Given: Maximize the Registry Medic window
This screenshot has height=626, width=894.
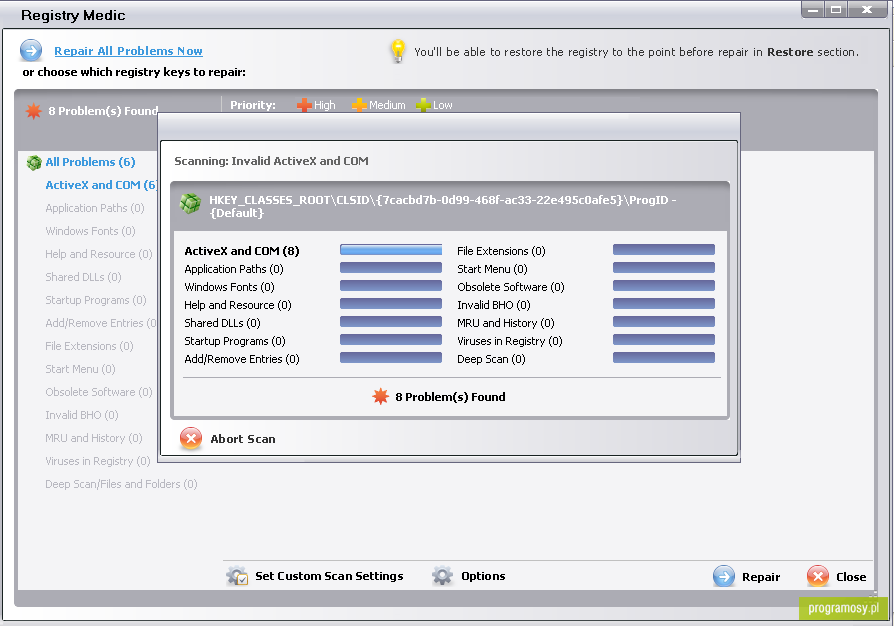Looking at the screenshot, I should point(836,10).
